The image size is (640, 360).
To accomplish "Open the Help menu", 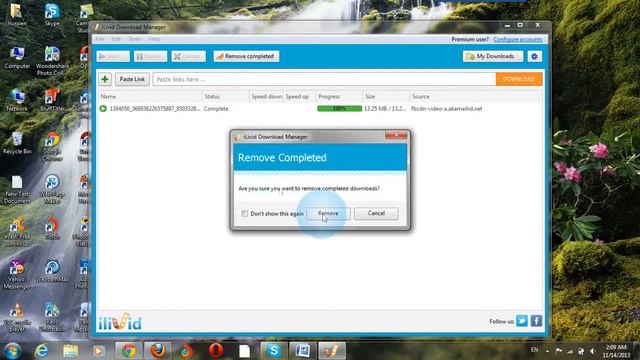I will (x=154, y=39).
